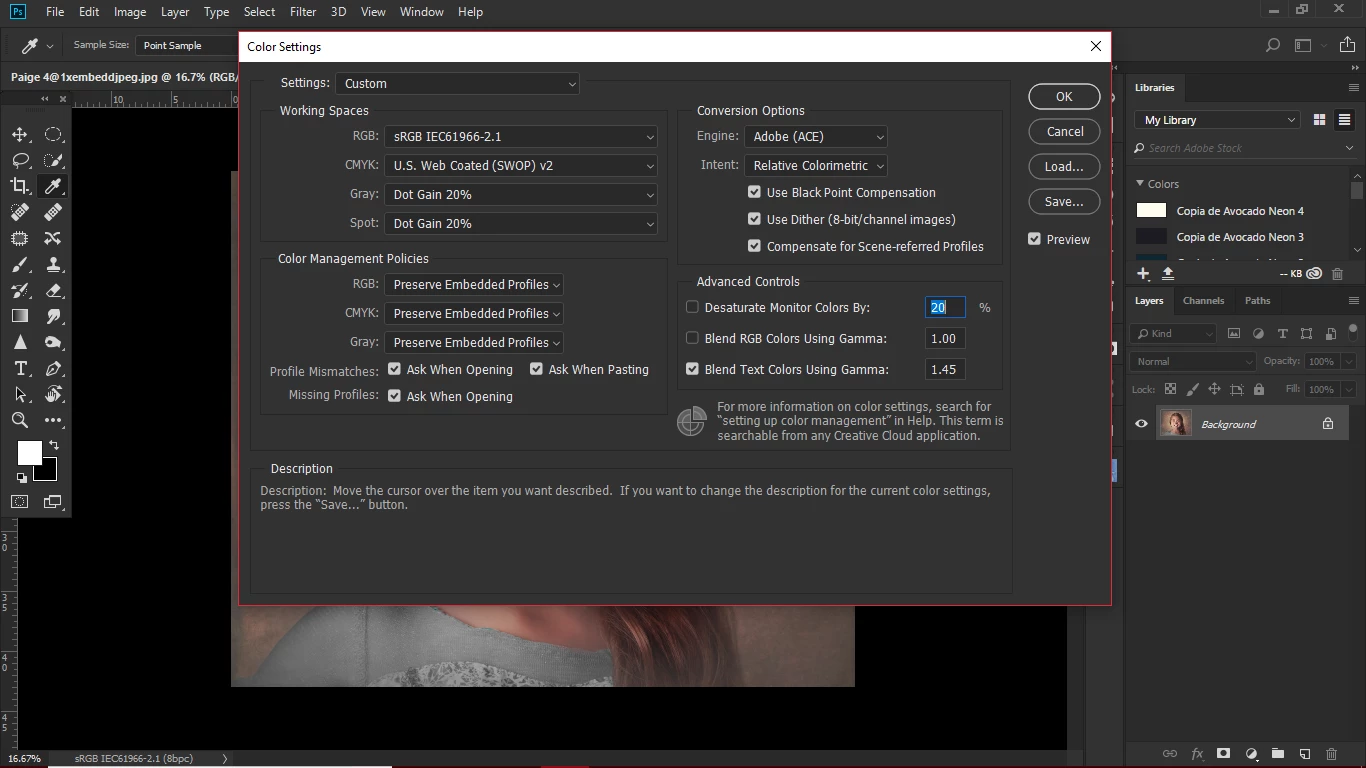This screenshot has width=1366, height=768.
Task: Click the background color swatch
Action: (x=47, y=472)
